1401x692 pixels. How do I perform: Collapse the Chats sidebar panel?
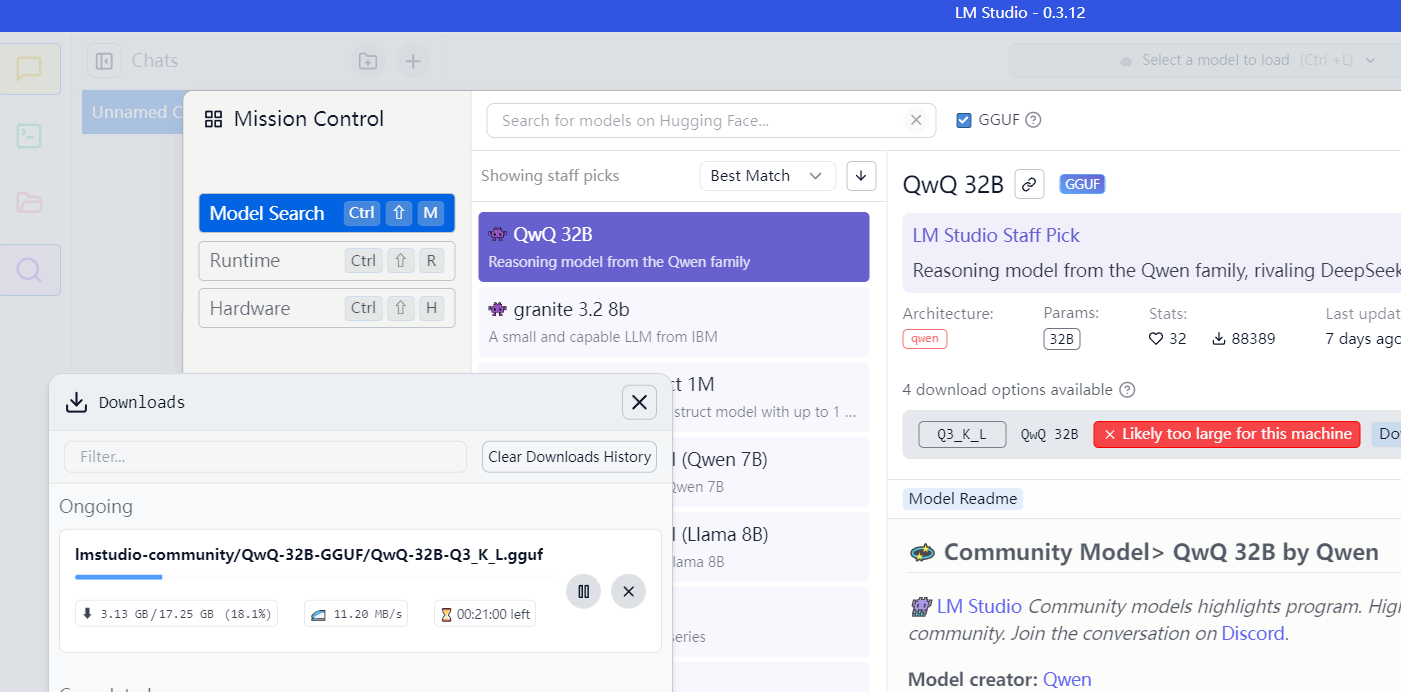point(104,61)
